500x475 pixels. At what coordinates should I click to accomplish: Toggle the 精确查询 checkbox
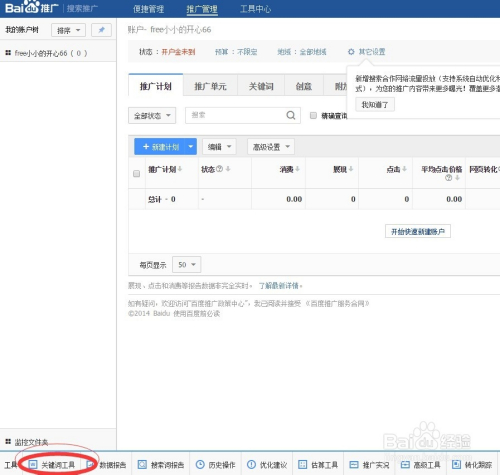click(313, 115)
